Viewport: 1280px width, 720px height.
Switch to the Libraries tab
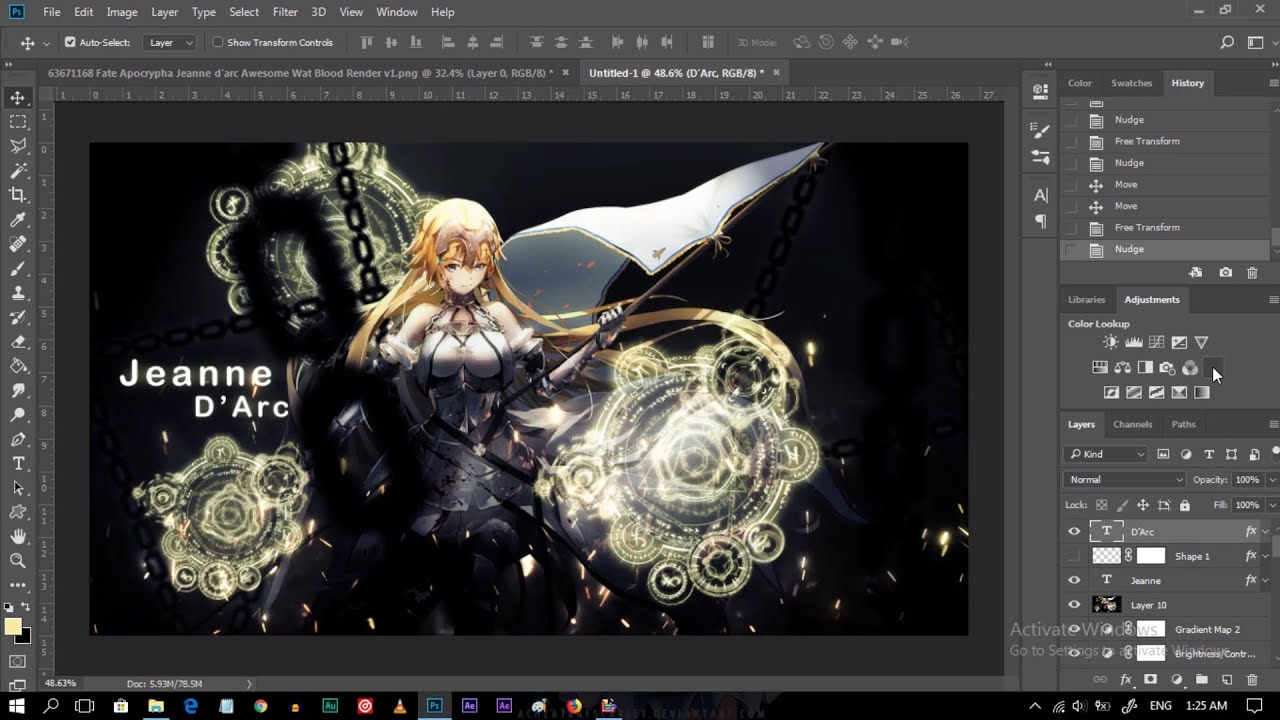(x=1086, y=299)
